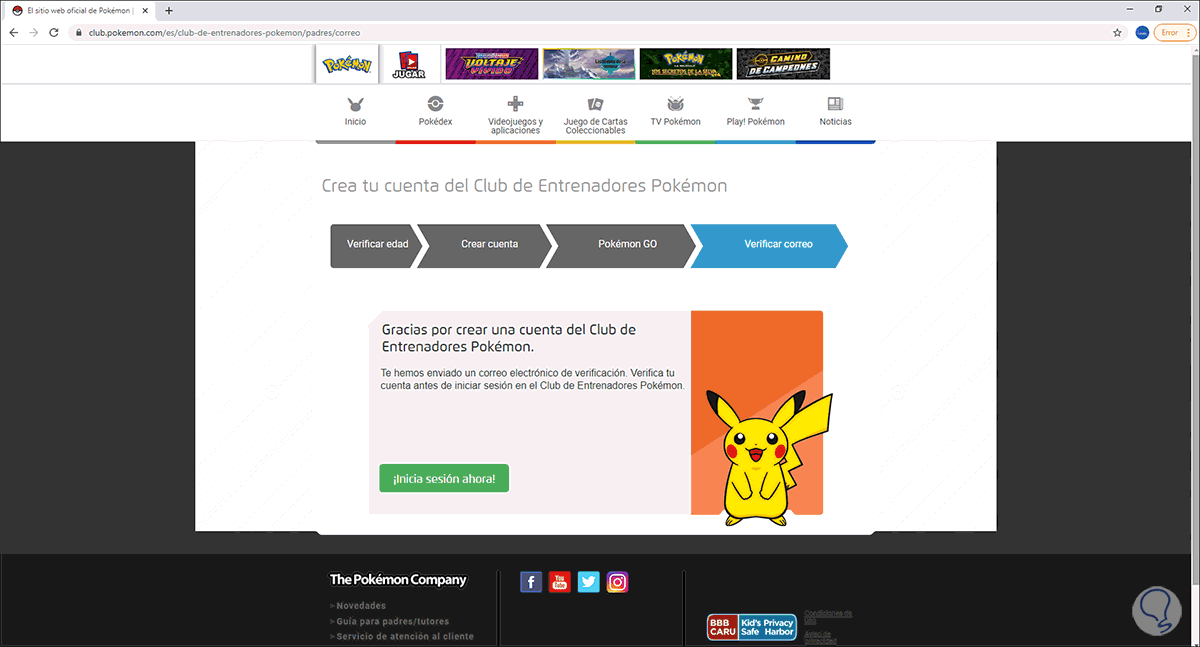Open Juego de Cartas Coleccionables section
This screenshot has width=1200, height=647.
pos(595,116)
